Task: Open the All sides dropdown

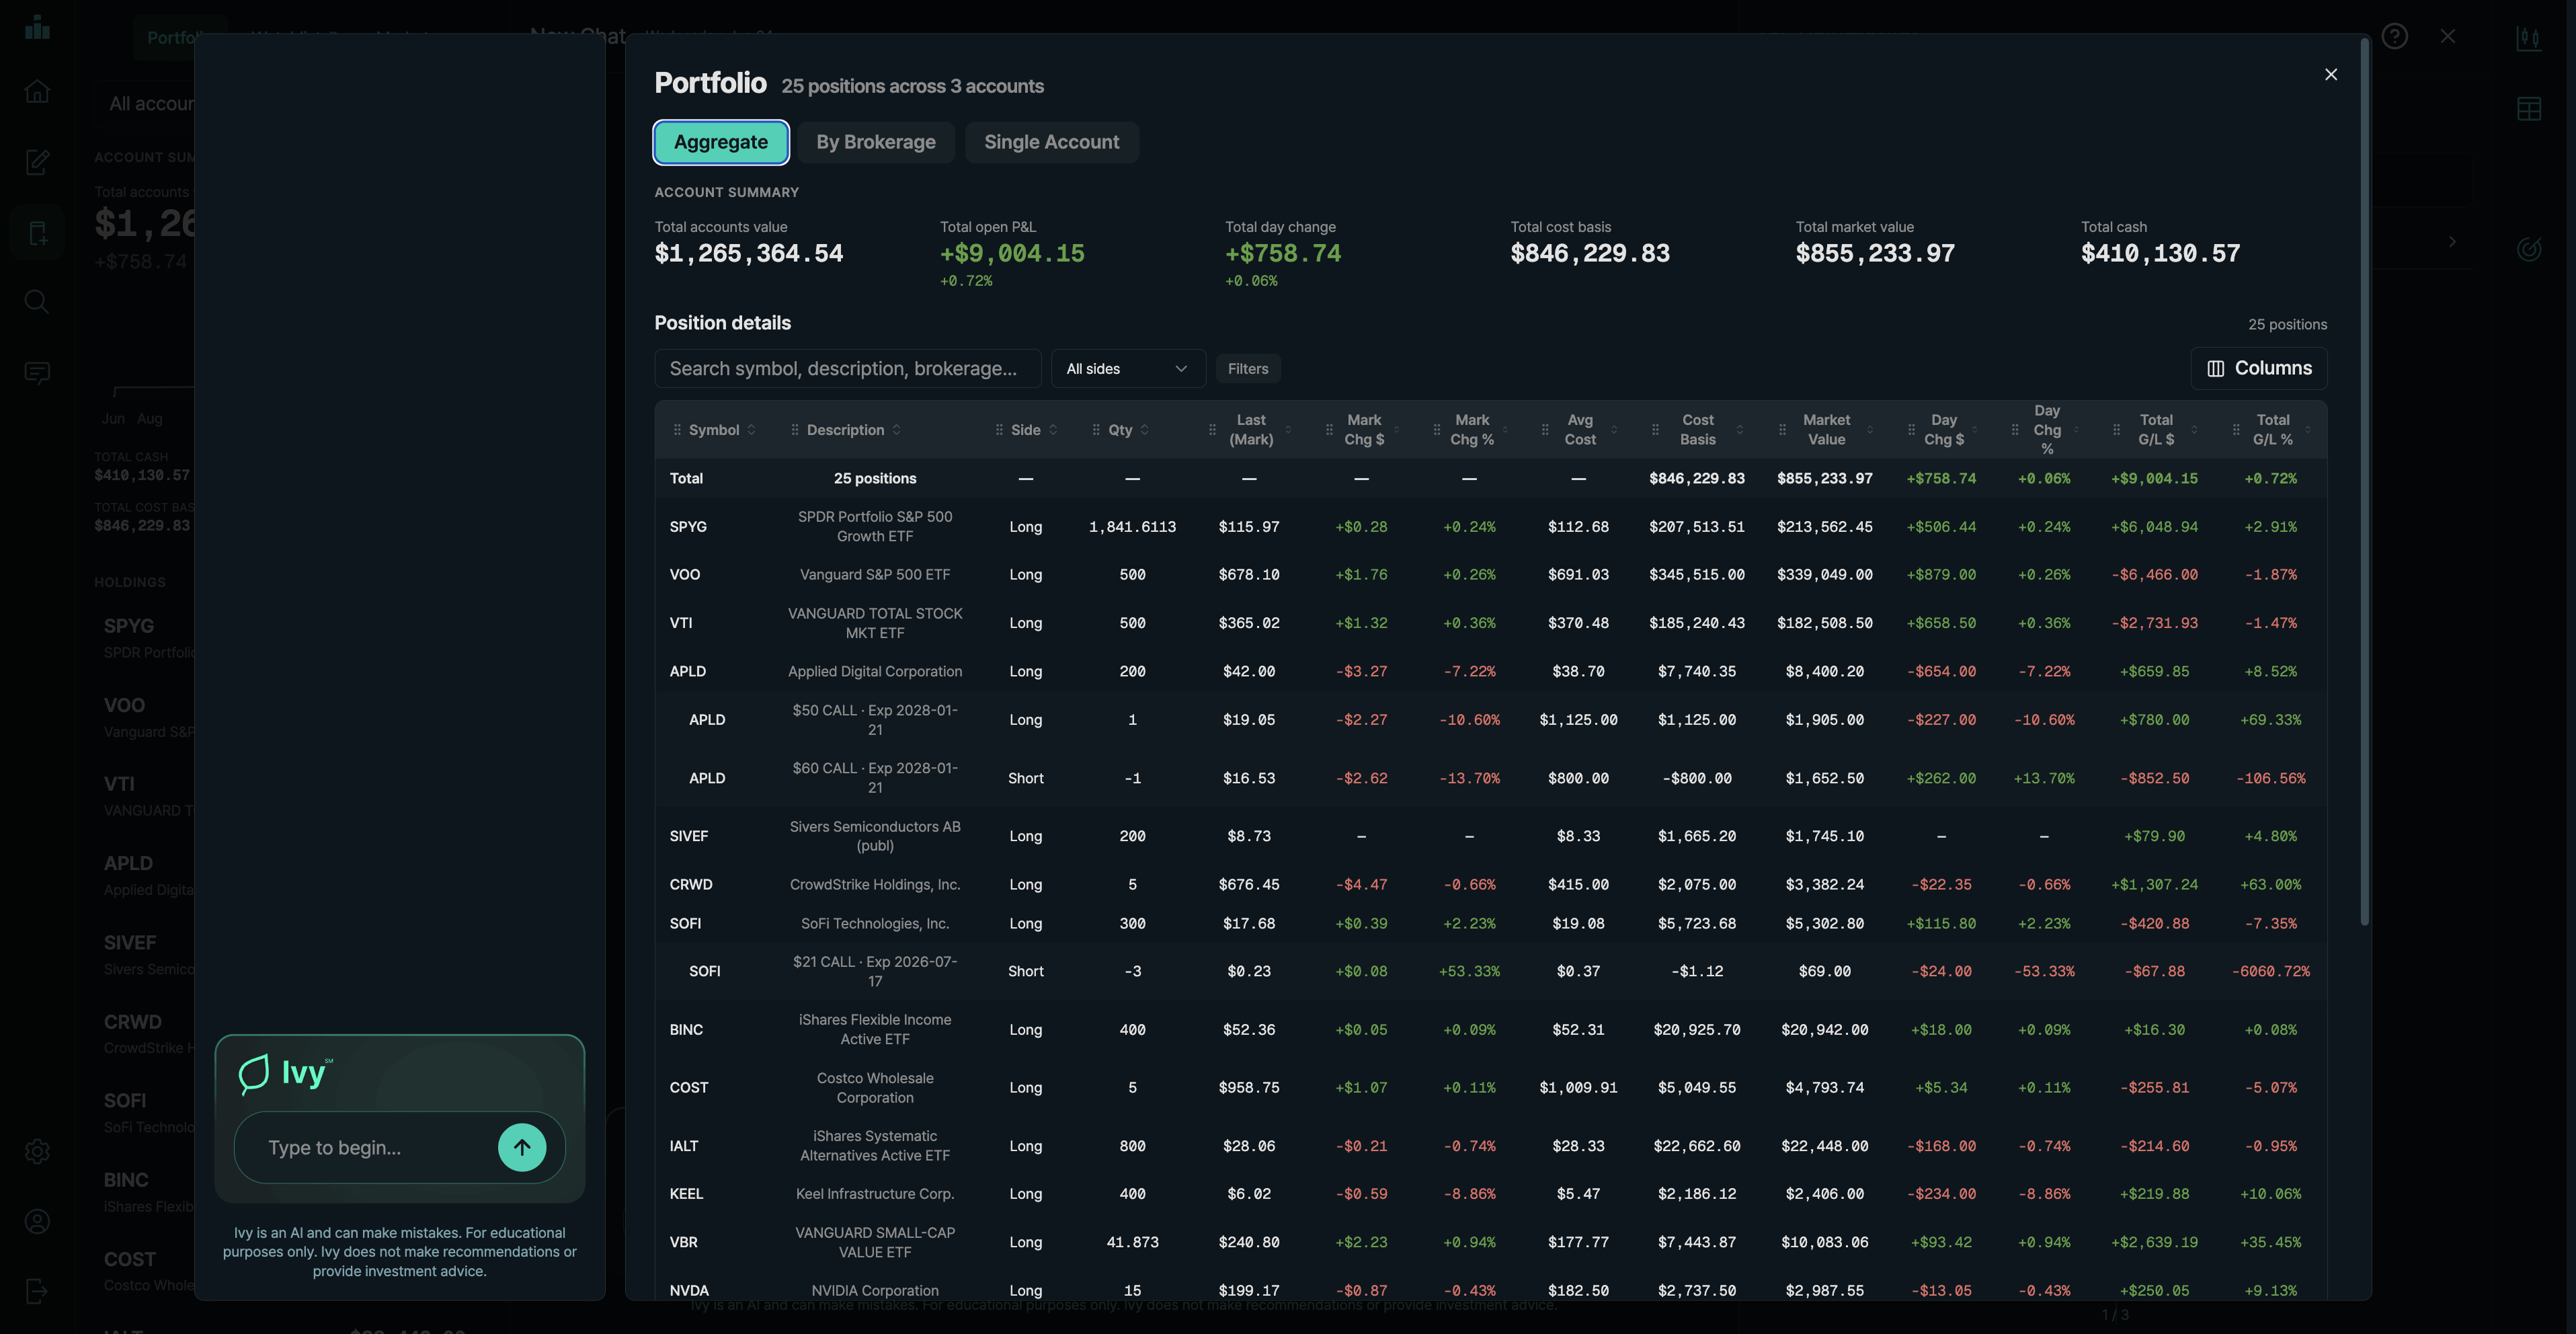Action: tap(1128, 369)
